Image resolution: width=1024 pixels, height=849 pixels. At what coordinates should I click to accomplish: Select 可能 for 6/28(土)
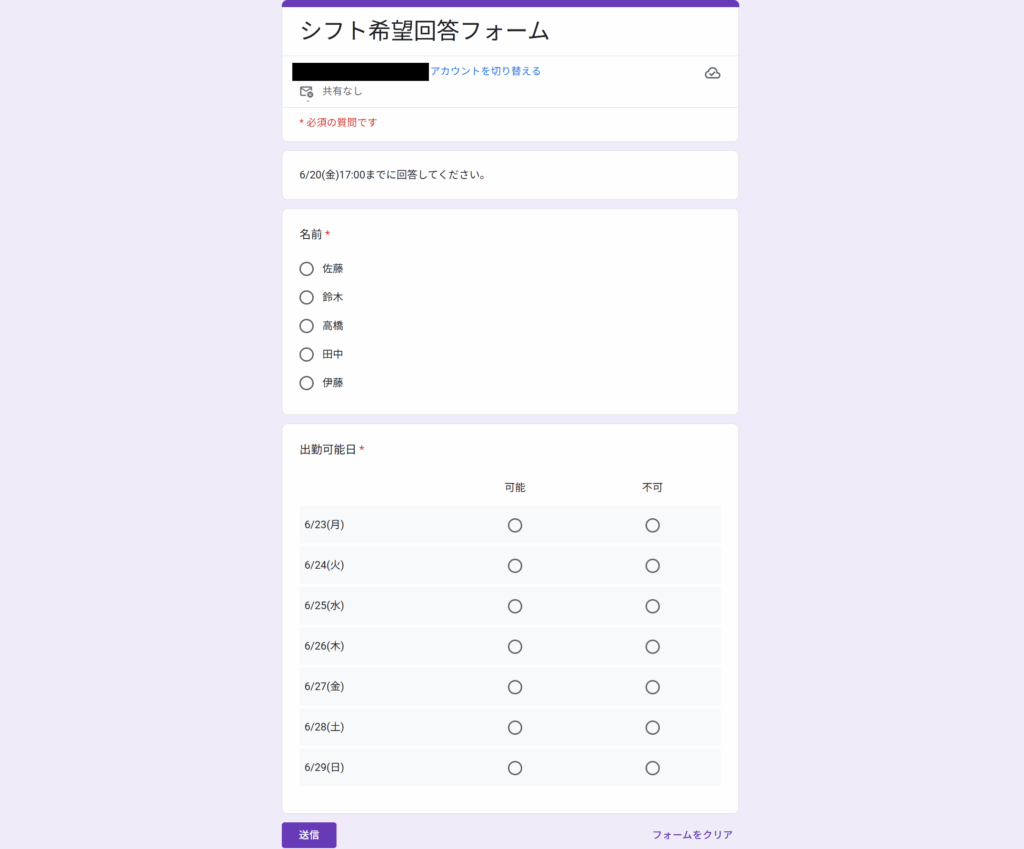[x=515, y=728]
